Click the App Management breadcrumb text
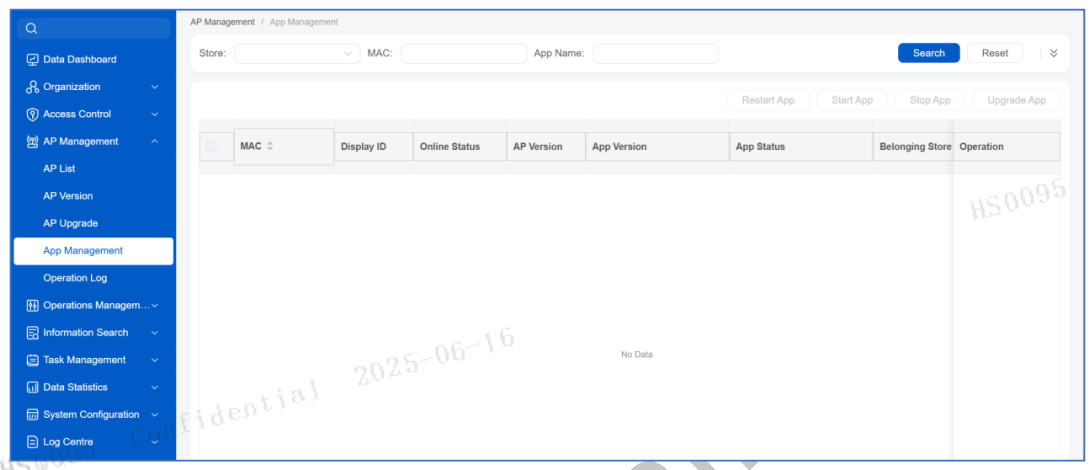Viewport: 1091px width, 470px height. click(304, 22)
